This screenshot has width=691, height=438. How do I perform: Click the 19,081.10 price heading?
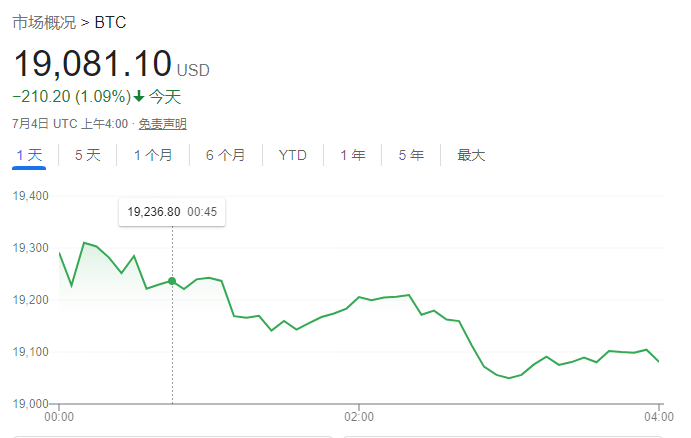coord(92,64)
